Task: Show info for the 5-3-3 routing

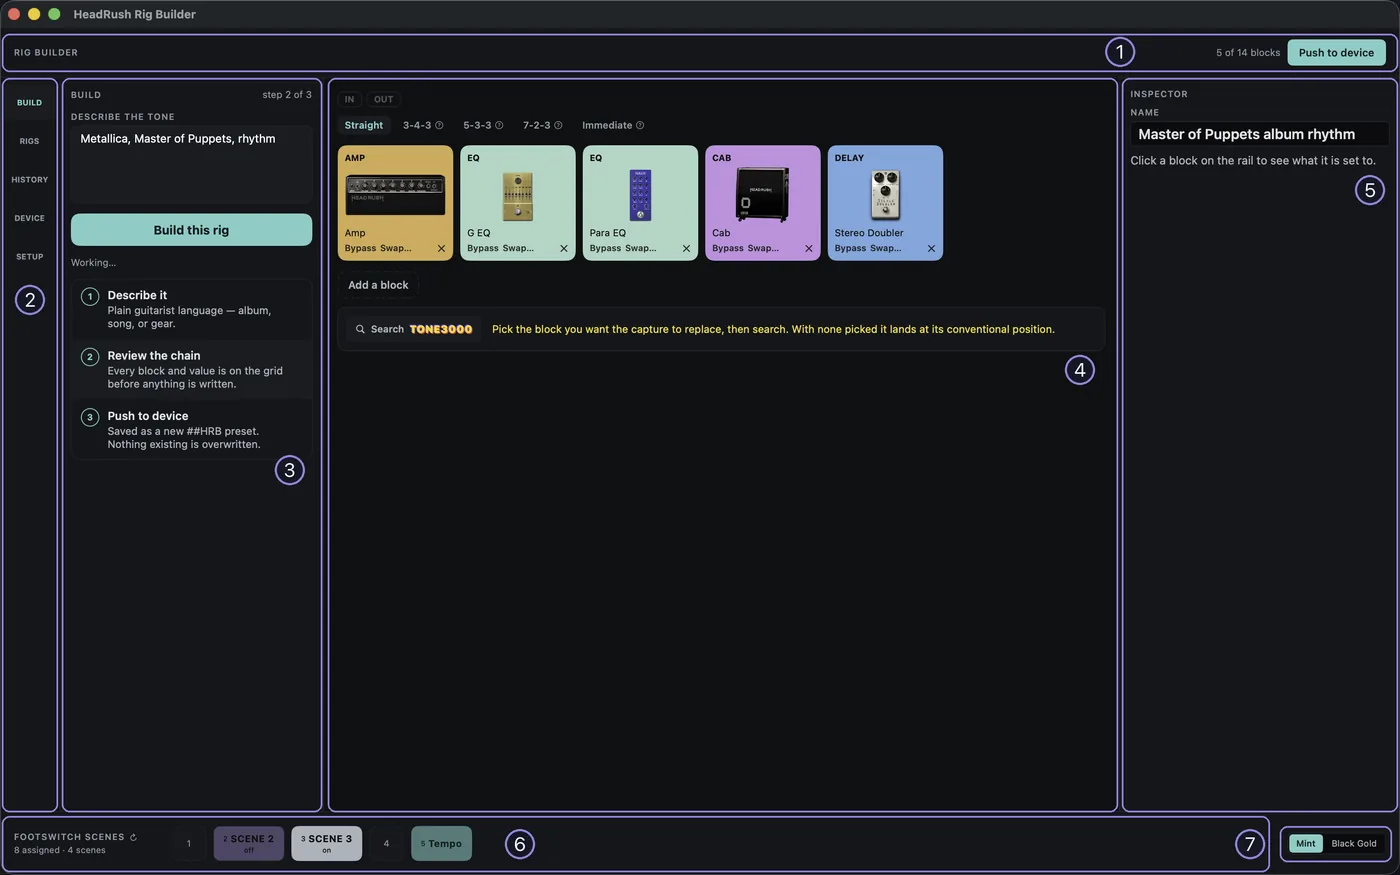Action: pos(499,125)
